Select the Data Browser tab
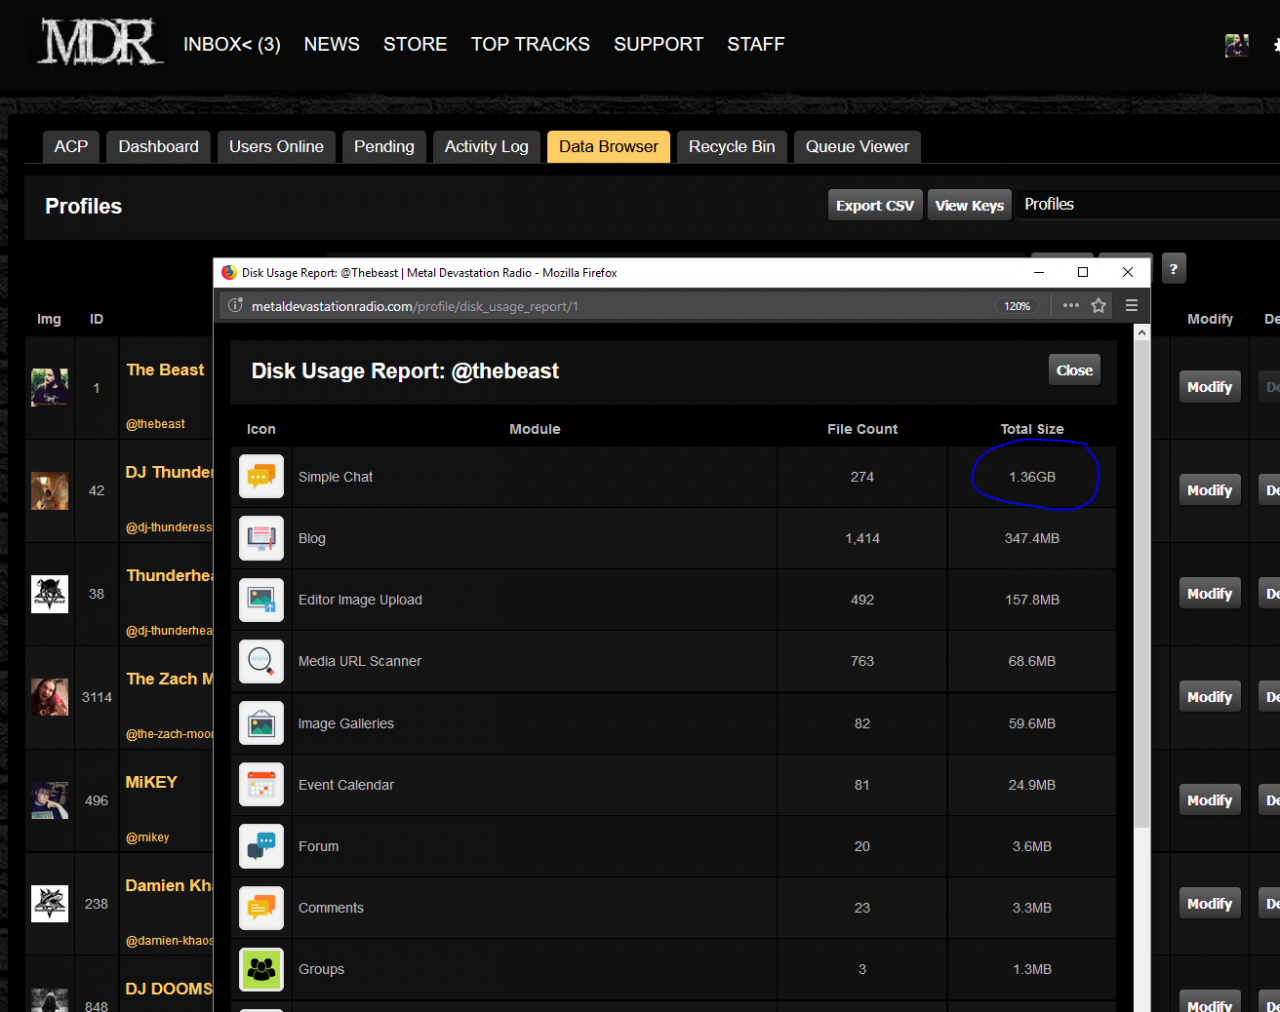 tap(609, 147)
